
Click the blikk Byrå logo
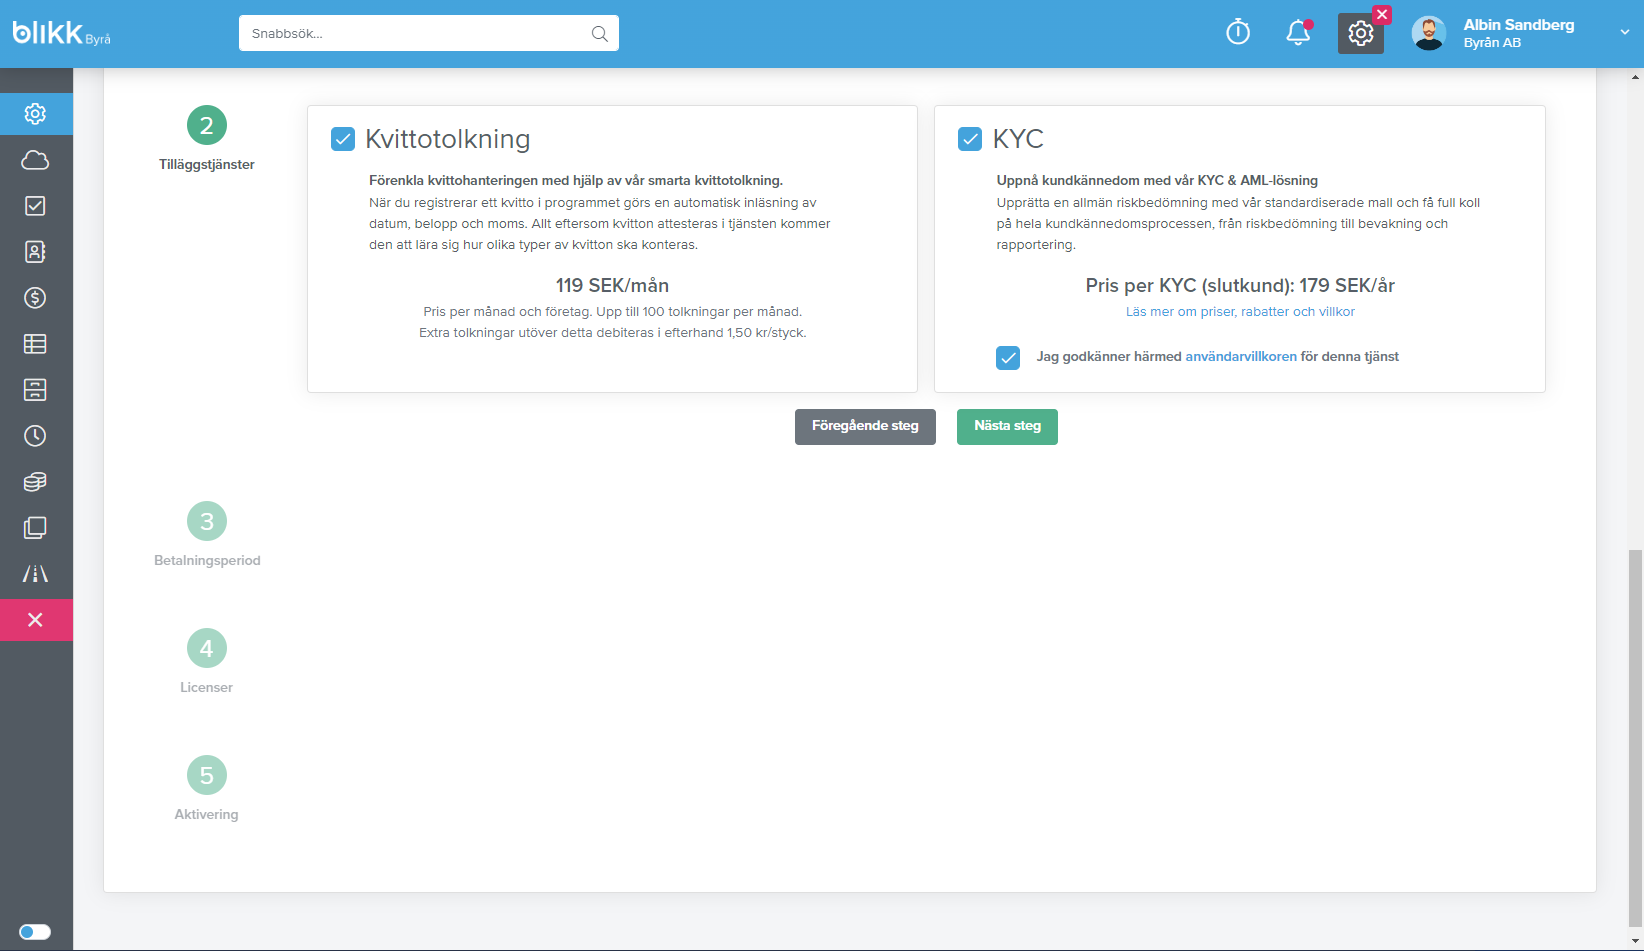61,33
